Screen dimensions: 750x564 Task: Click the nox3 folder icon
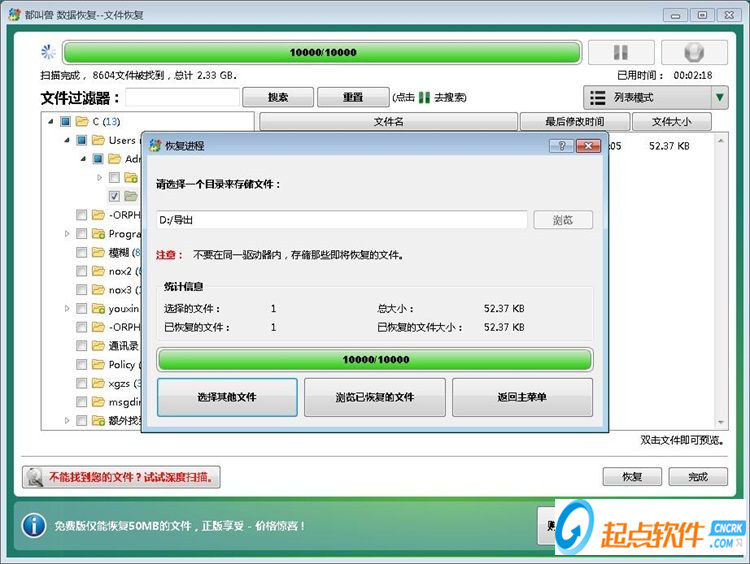point(98,290)
